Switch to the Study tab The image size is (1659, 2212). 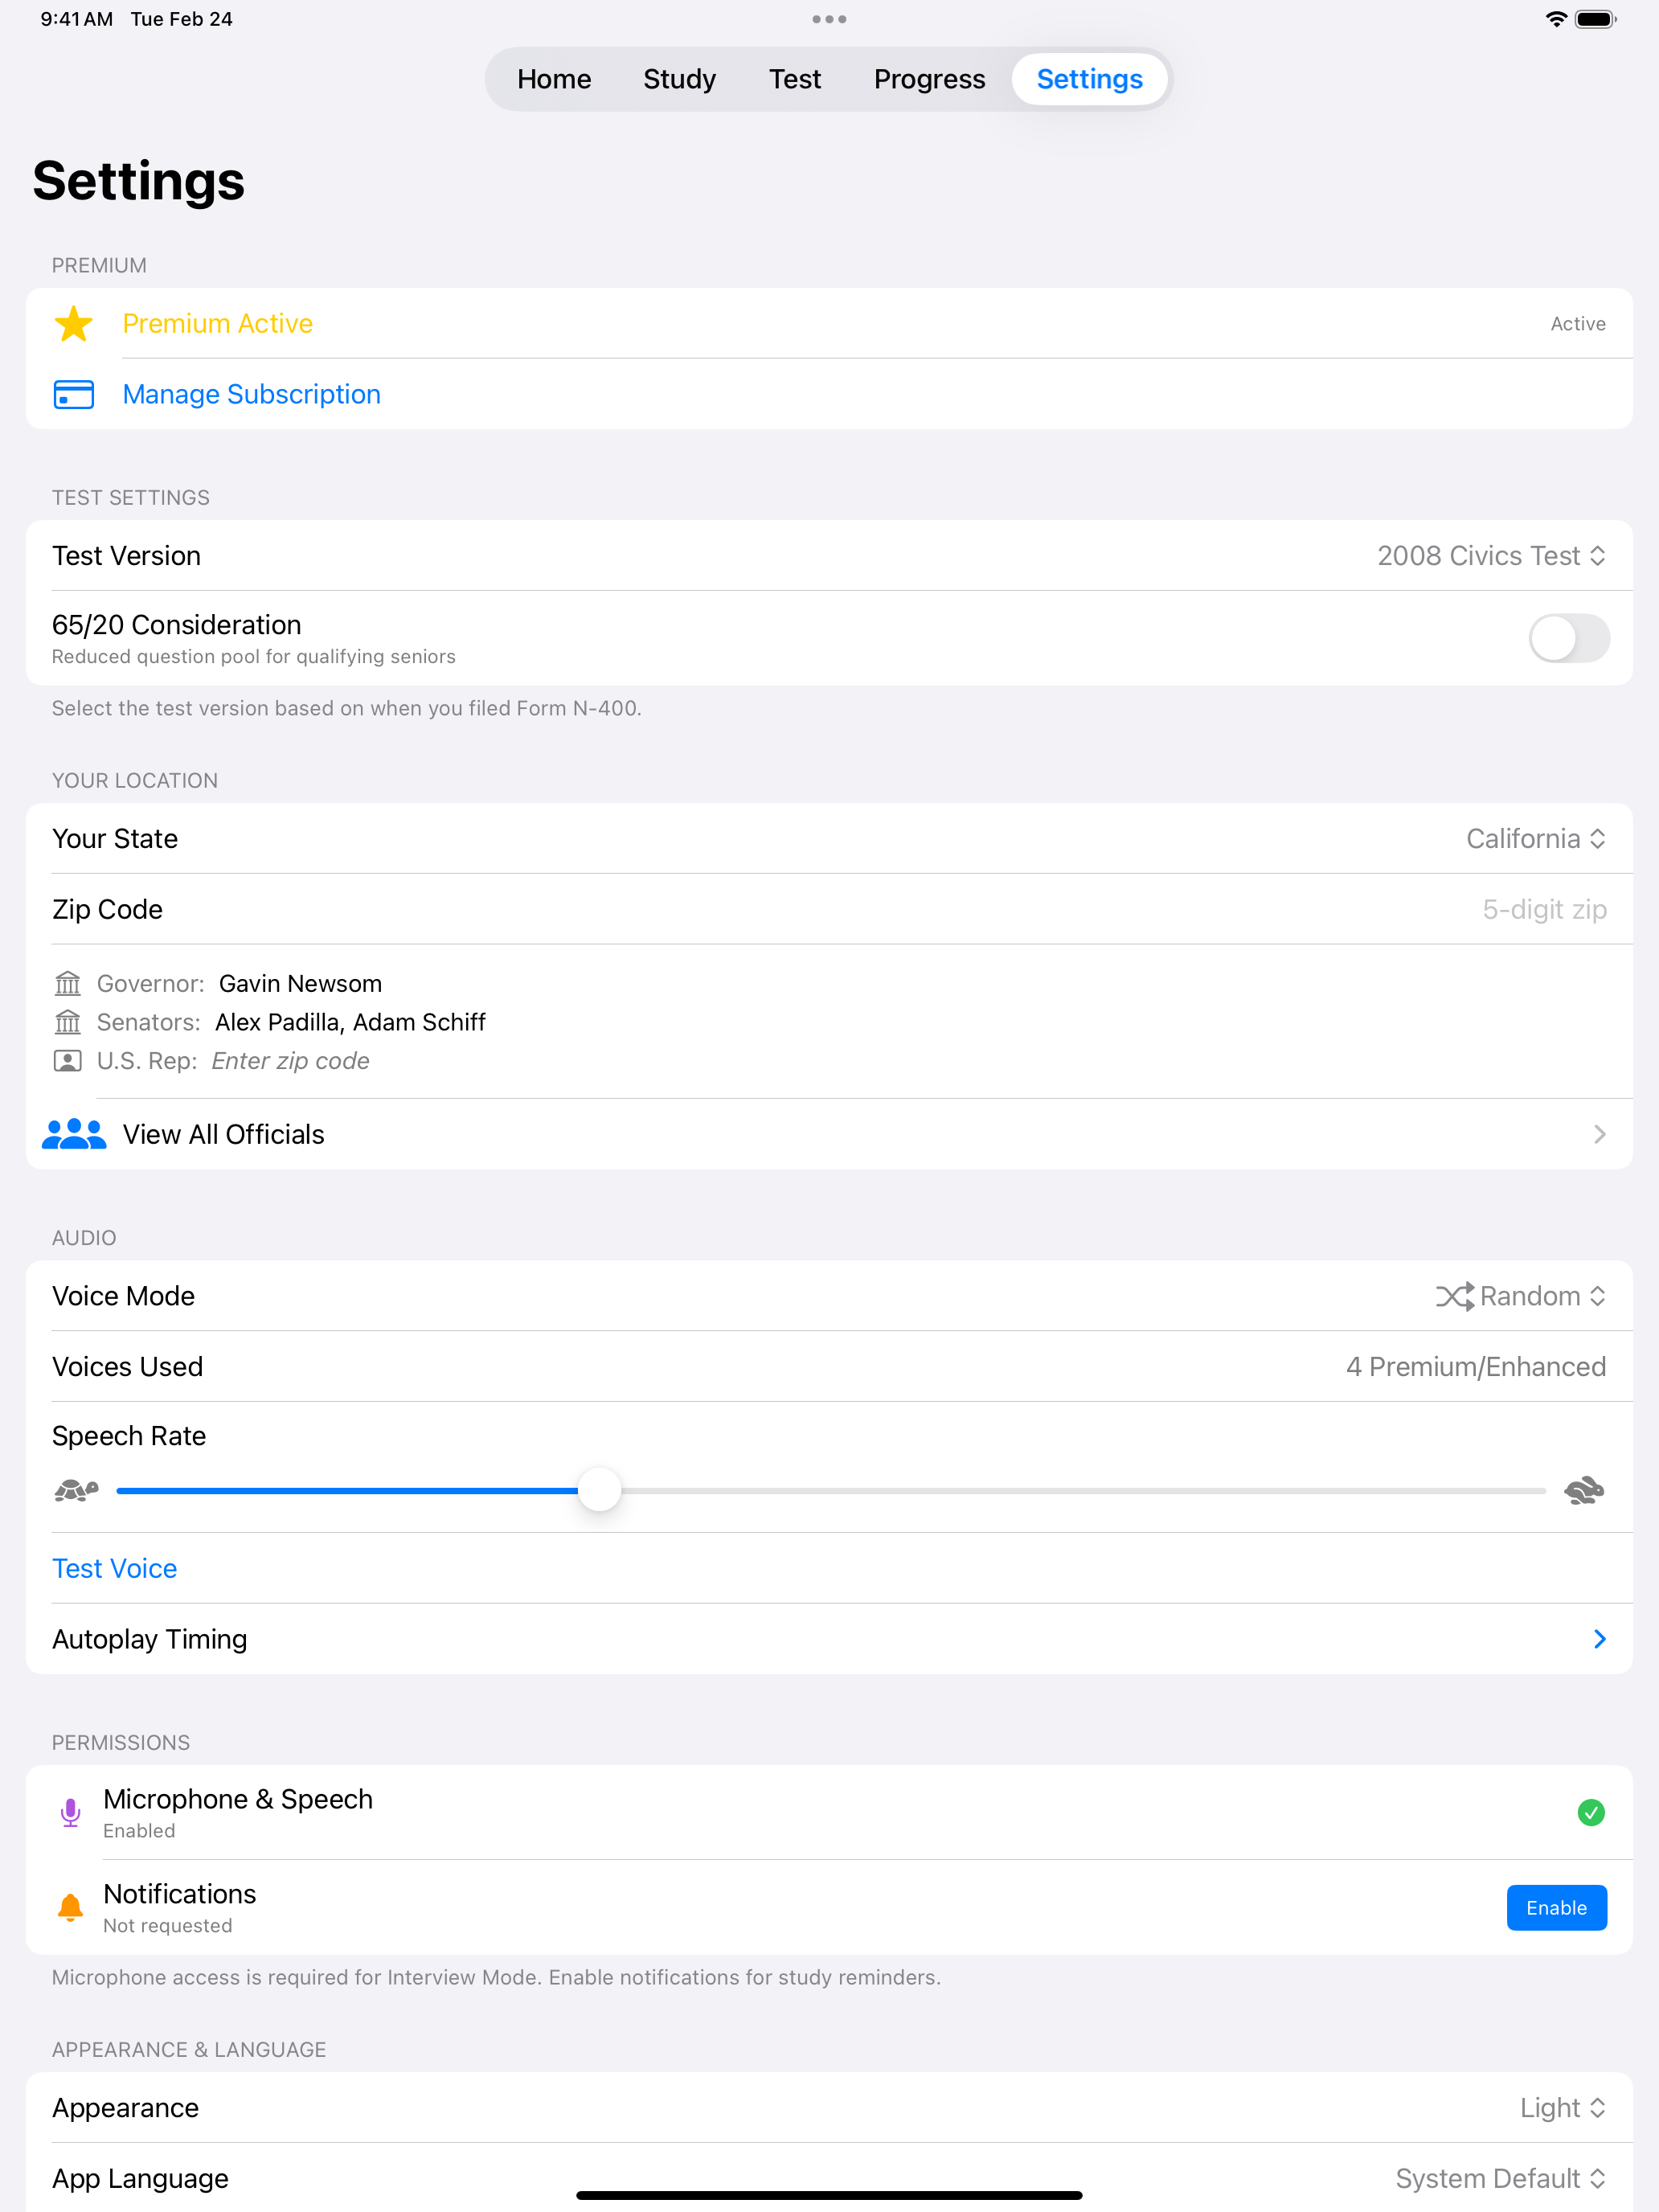[x=679, y=79]
